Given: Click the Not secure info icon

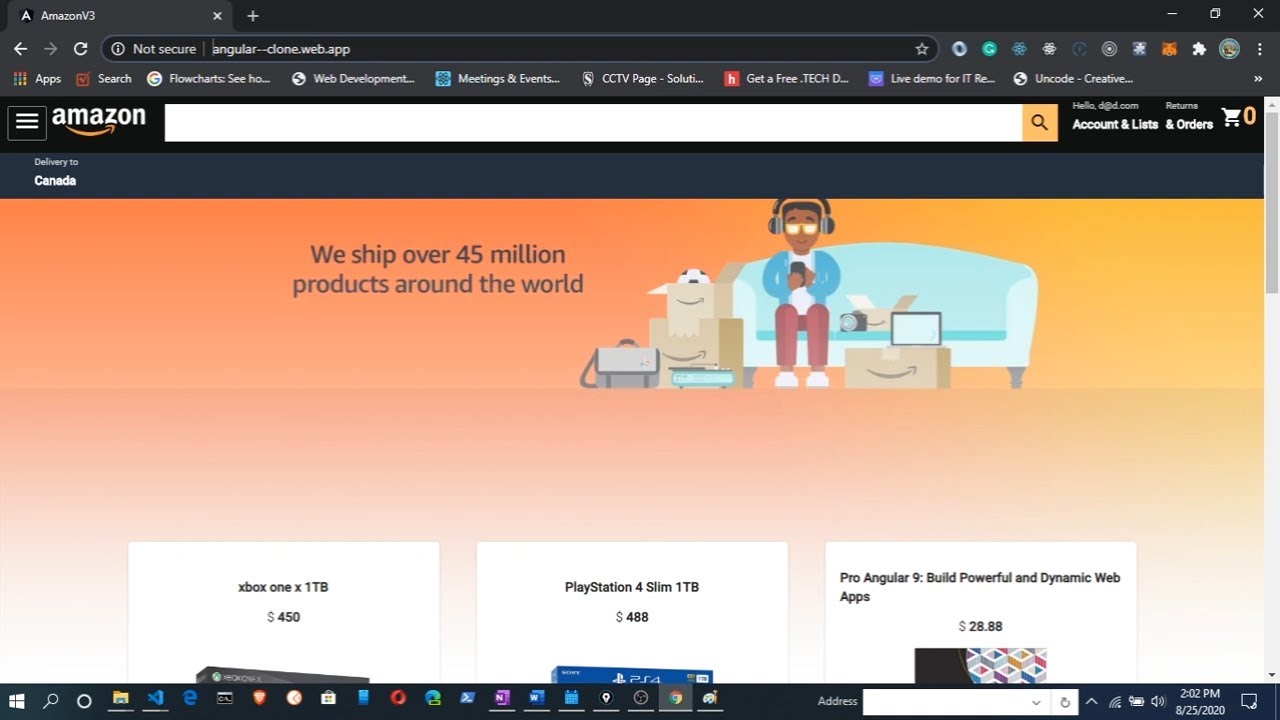Looking at the screenshot, I should coord(118,48).
